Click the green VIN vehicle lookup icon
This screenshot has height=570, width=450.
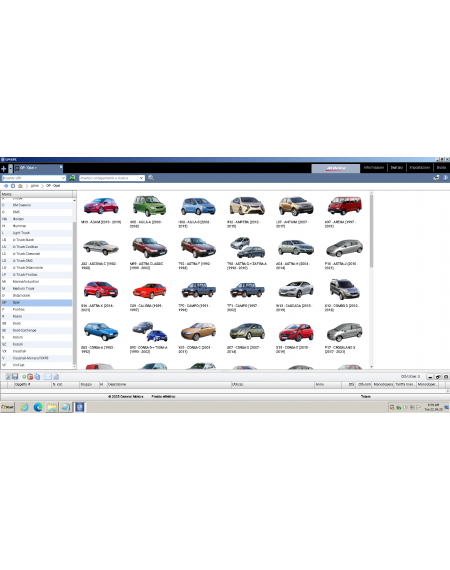72,178
